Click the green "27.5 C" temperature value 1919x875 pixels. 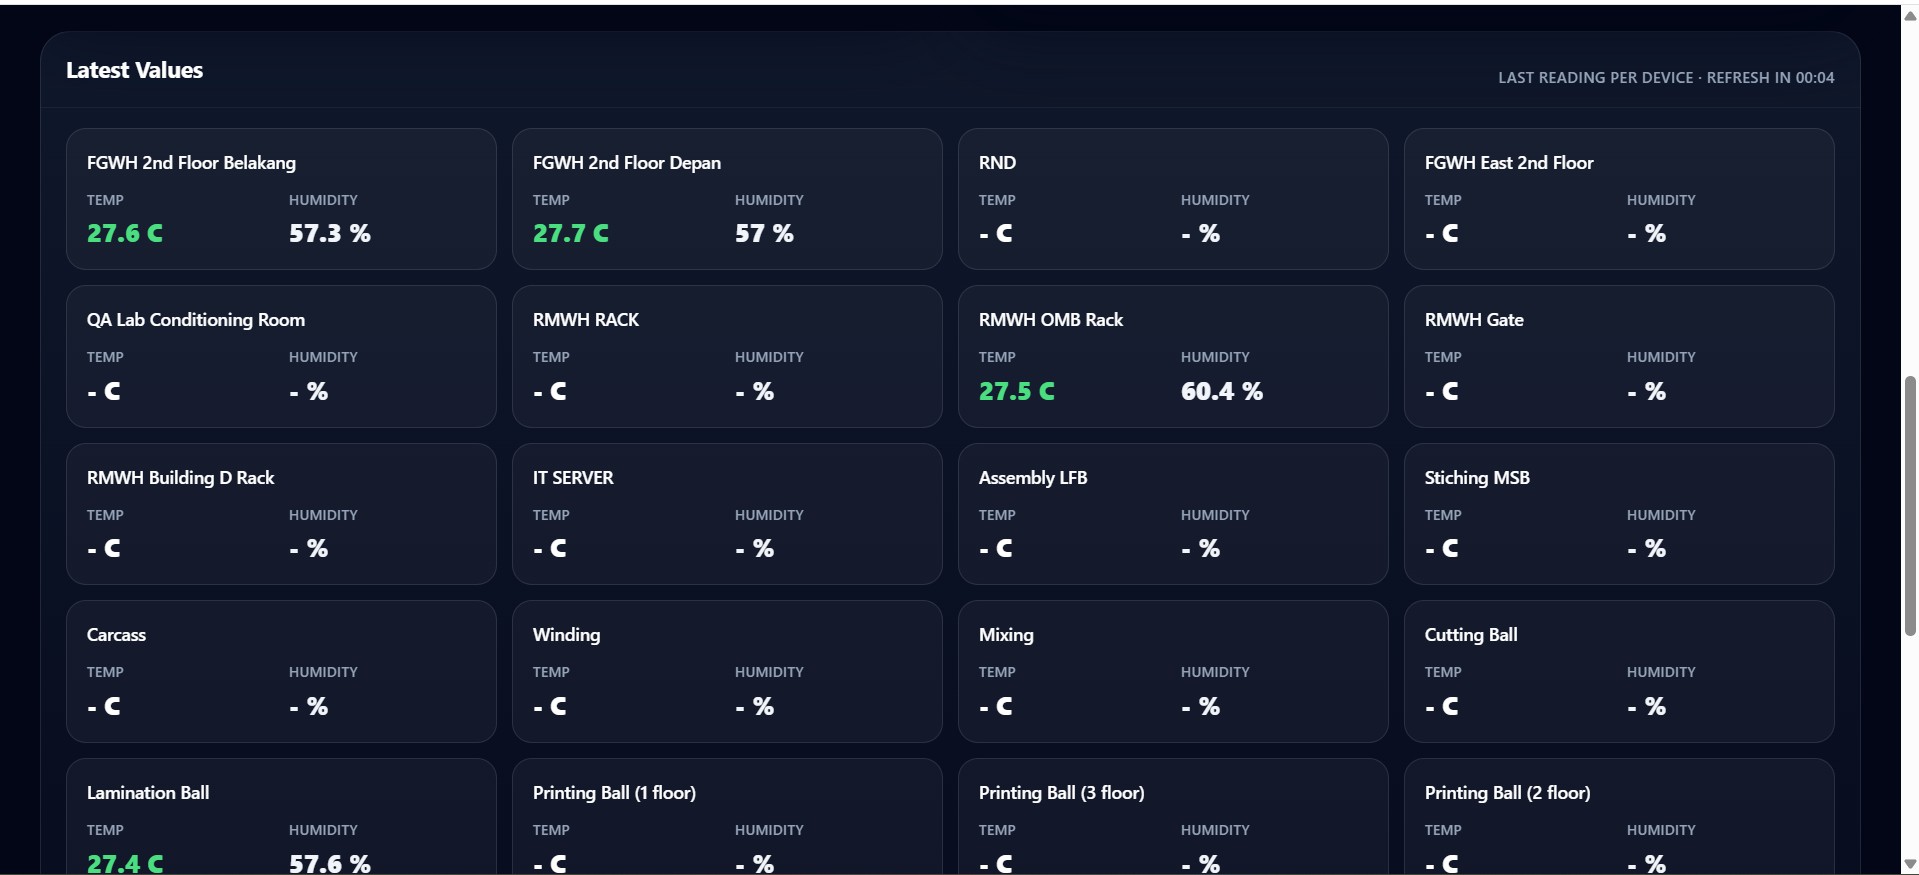tap(1017, 391)
